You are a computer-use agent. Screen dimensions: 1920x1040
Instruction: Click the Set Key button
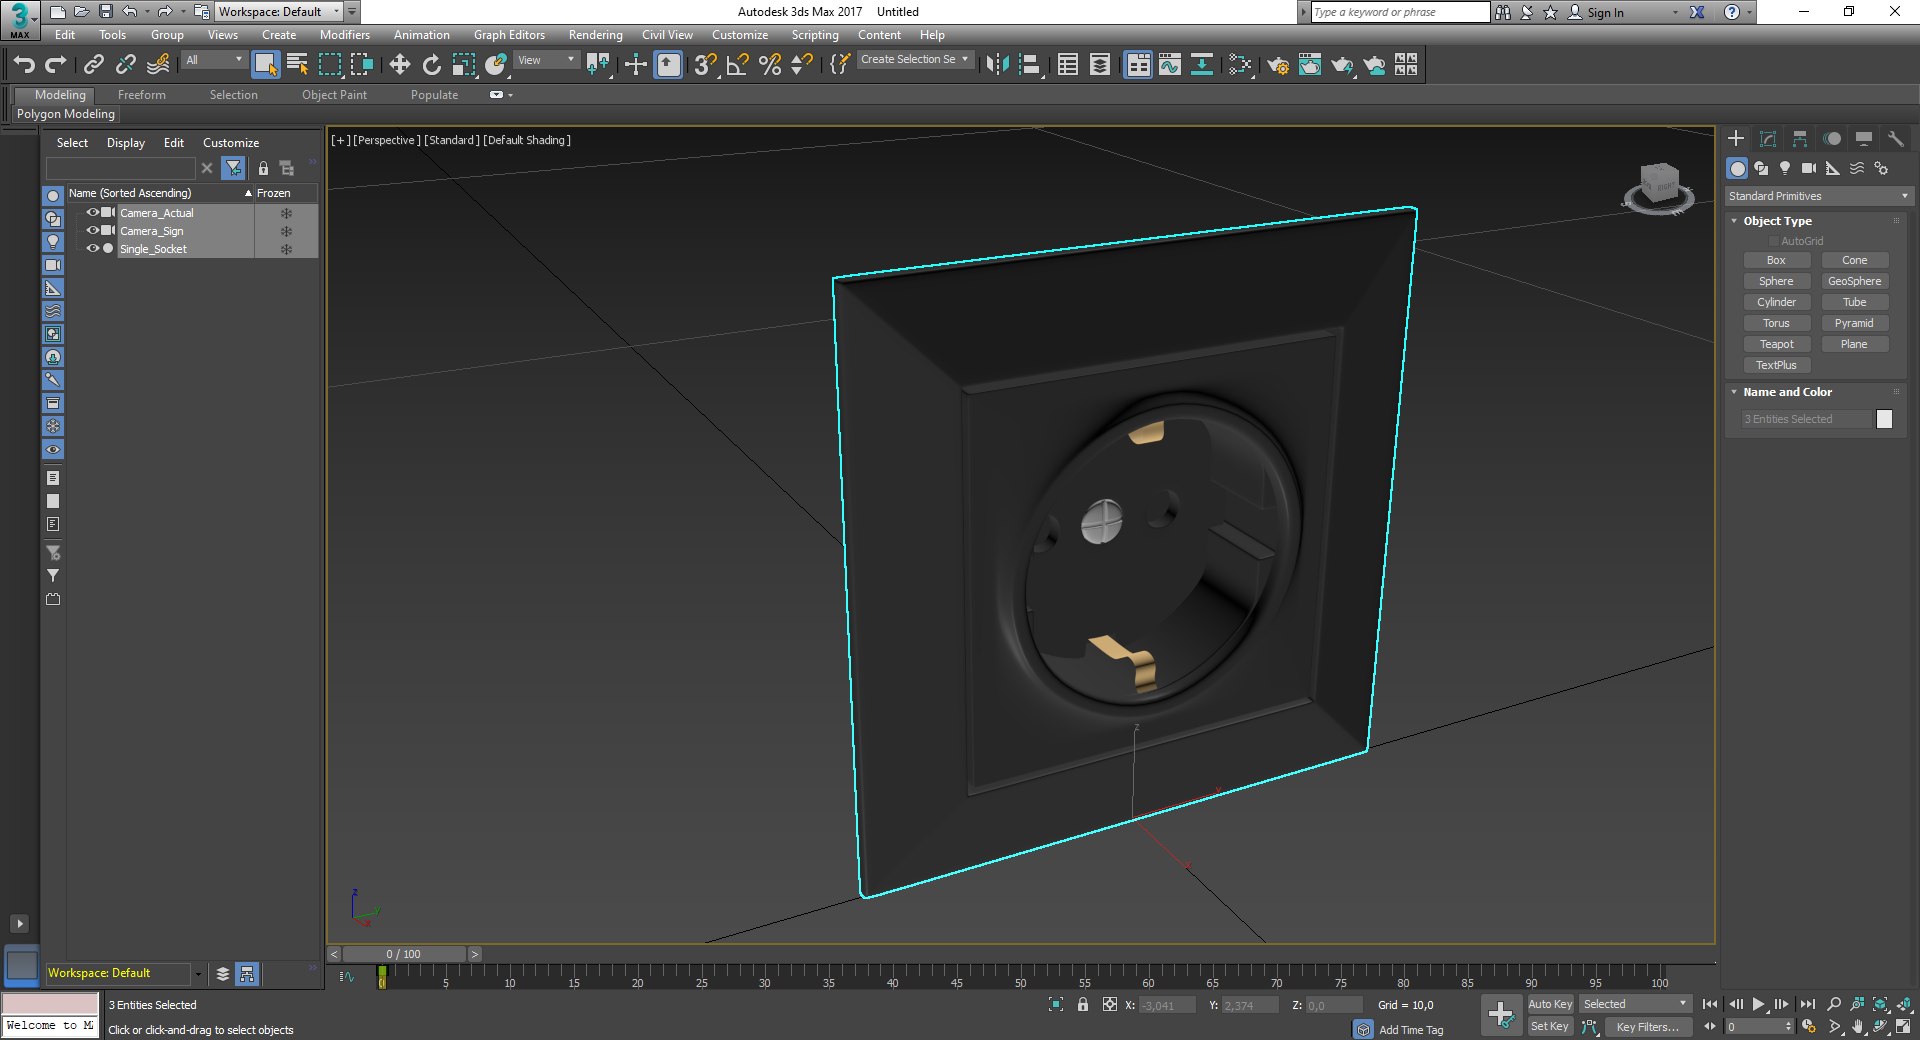click(1550, 1027)
